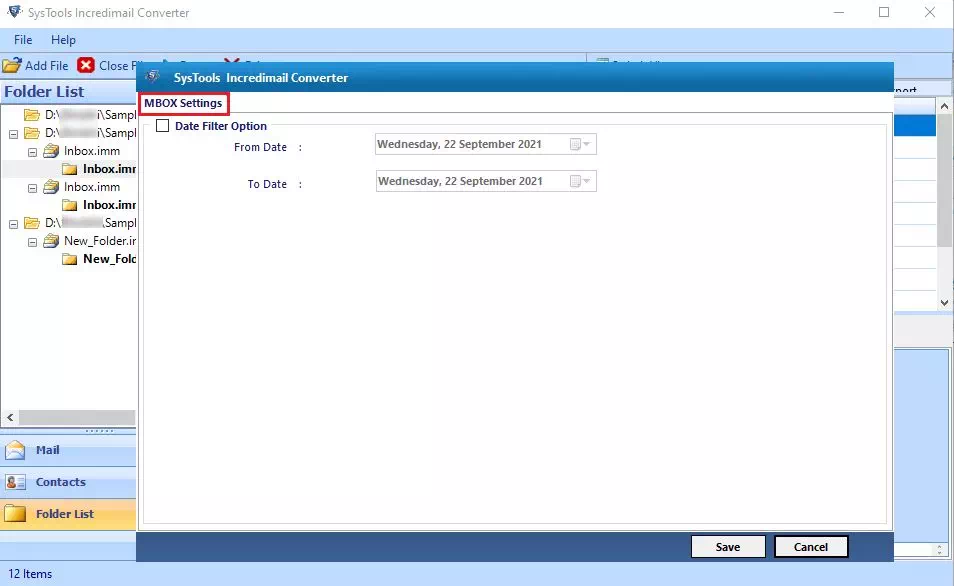Click folder icon of first D:\ Sampl entry
Screen dimensions: 954x586
point(32,114)
